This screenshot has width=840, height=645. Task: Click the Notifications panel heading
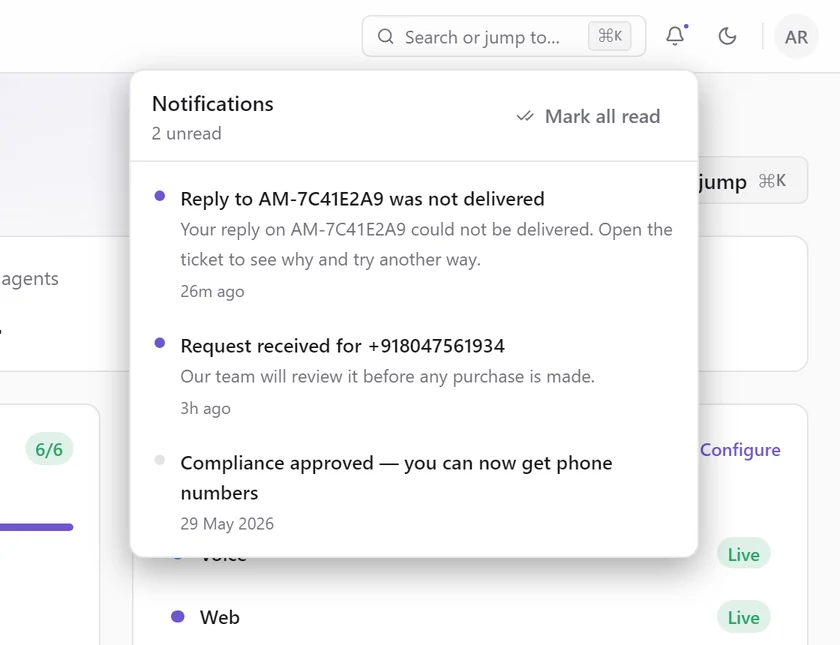click(x=213, y=104)
